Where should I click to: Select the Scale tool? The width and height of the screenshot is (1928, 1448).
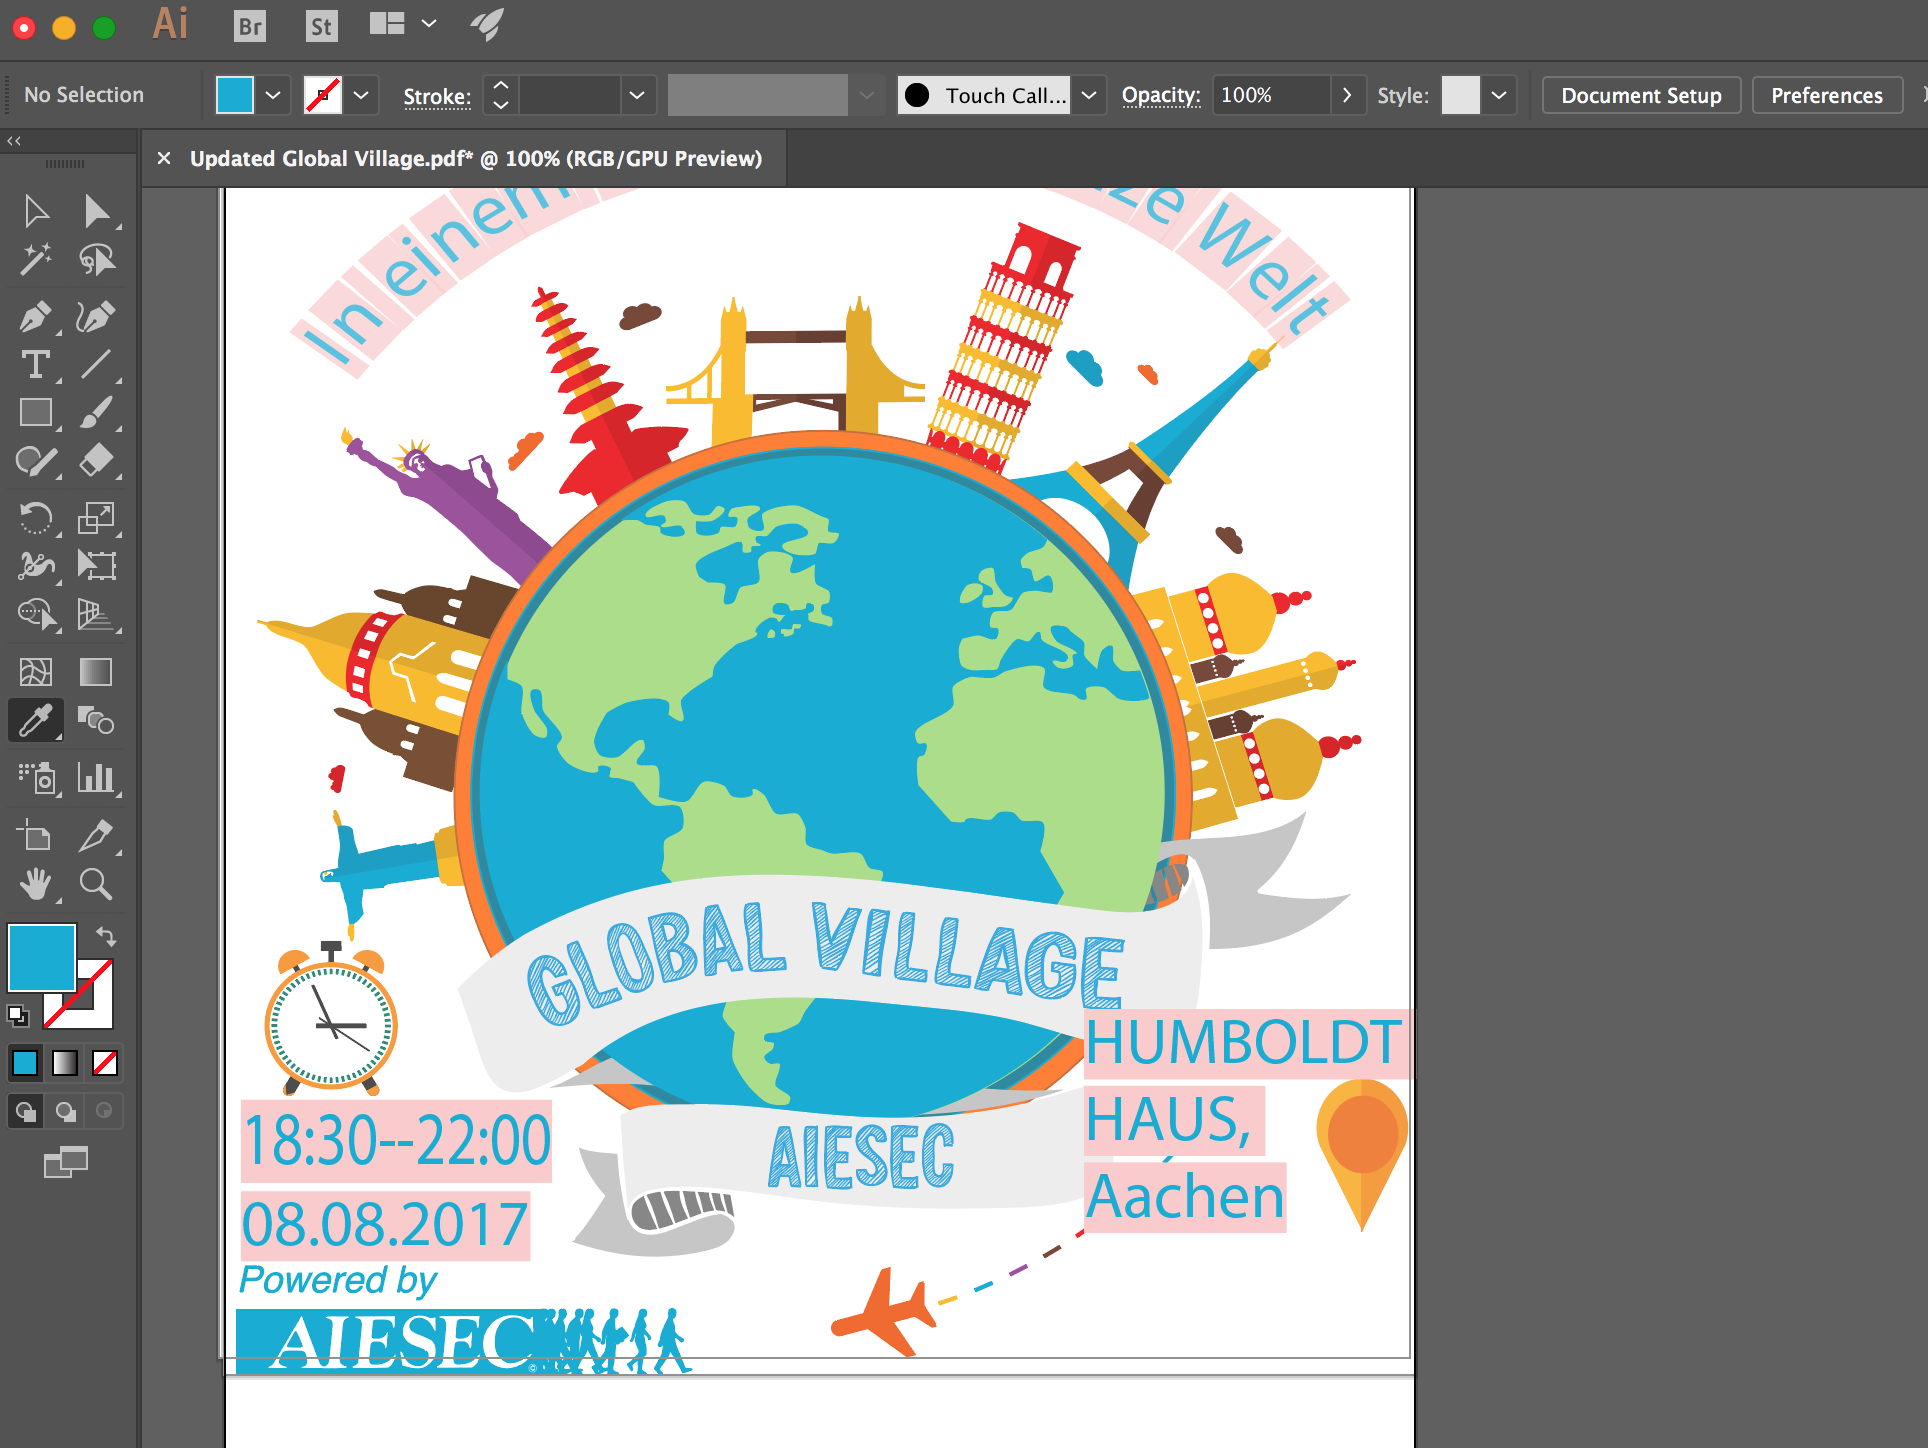(x=96, y=518)
